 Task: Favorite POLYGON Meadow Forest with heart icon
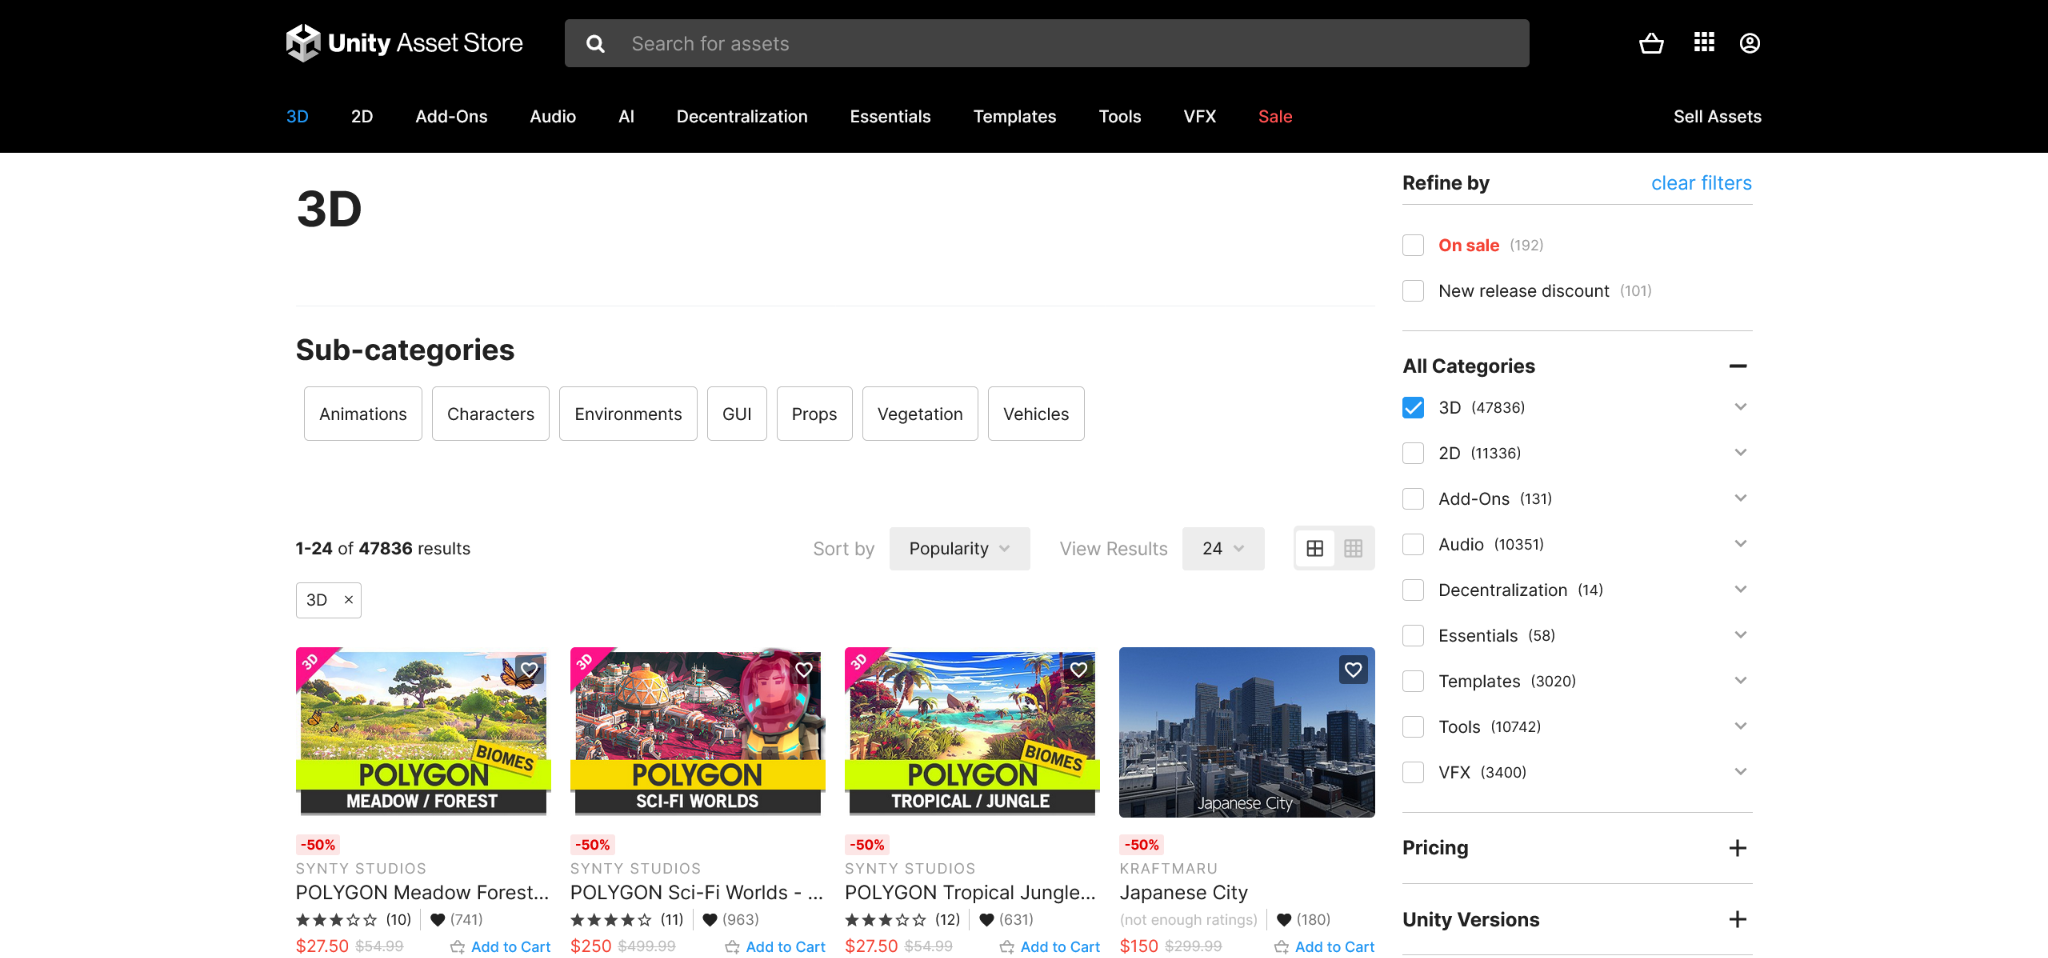pyautogui.click(x=529, y=670)
